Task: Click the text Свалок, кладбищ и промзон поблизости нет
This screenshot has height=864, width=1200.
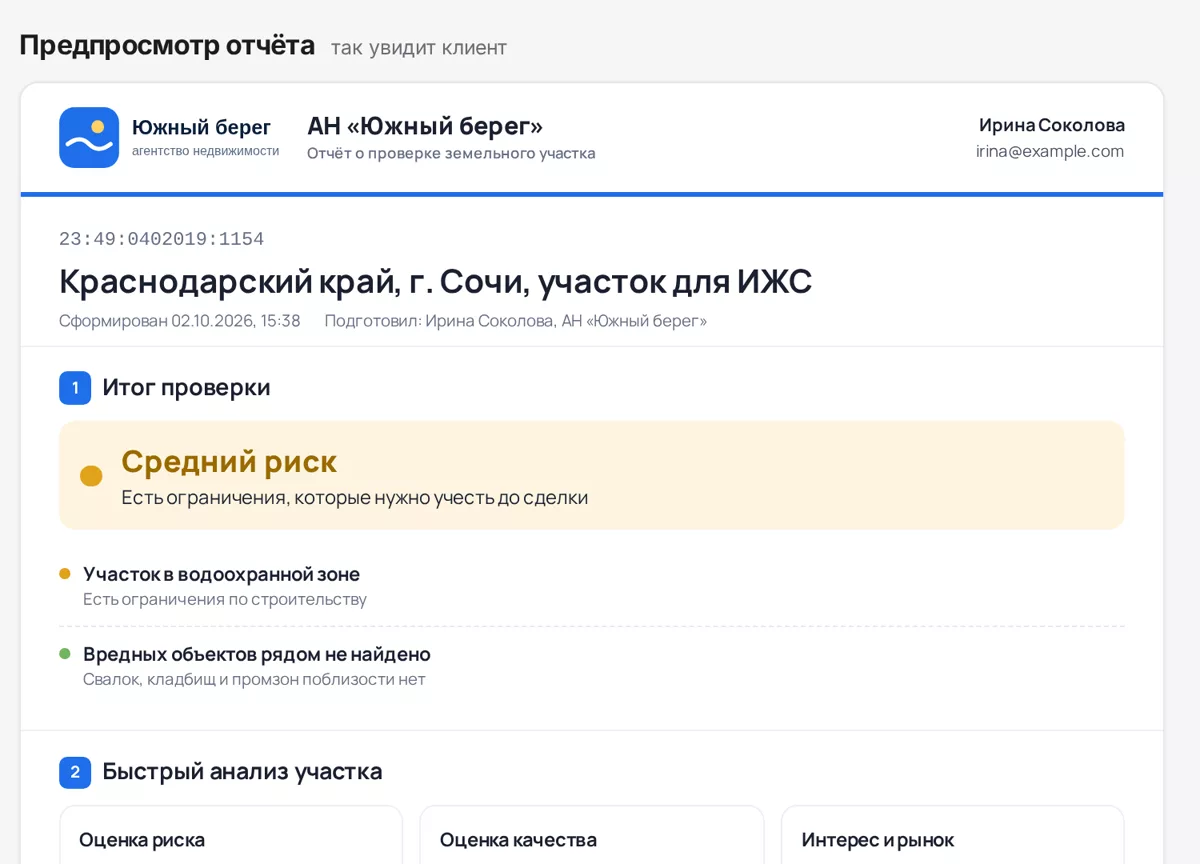Action: point(254,680)
